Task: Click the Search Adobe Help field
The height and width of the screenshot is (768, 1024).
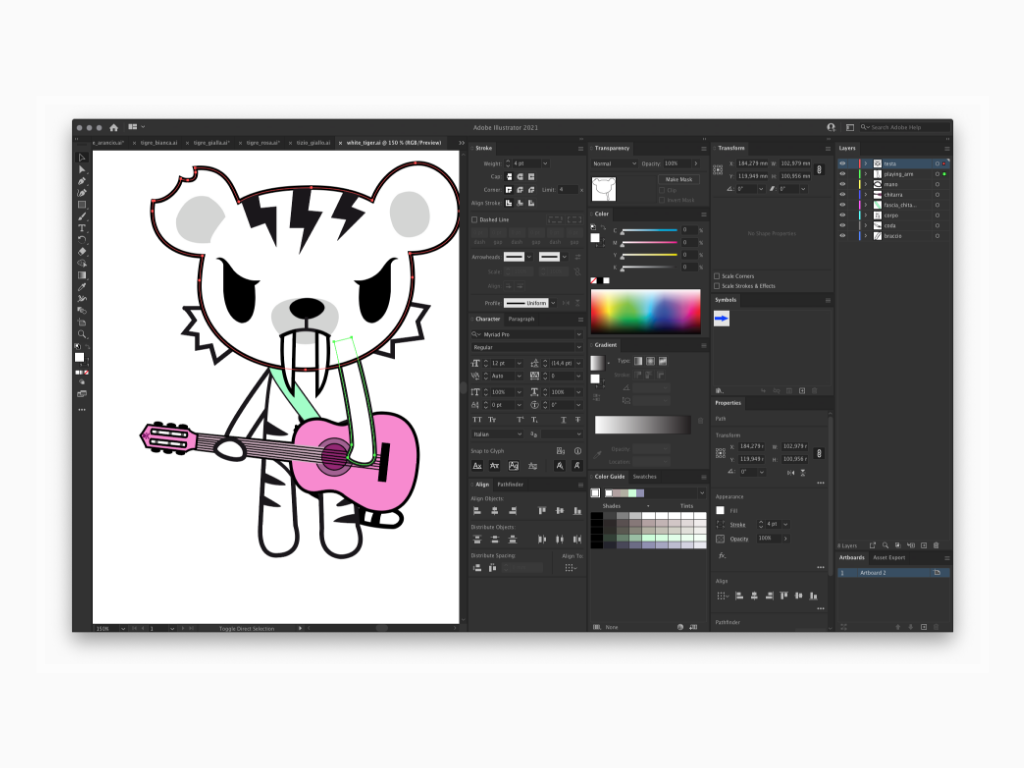Action: coord(904,127)
